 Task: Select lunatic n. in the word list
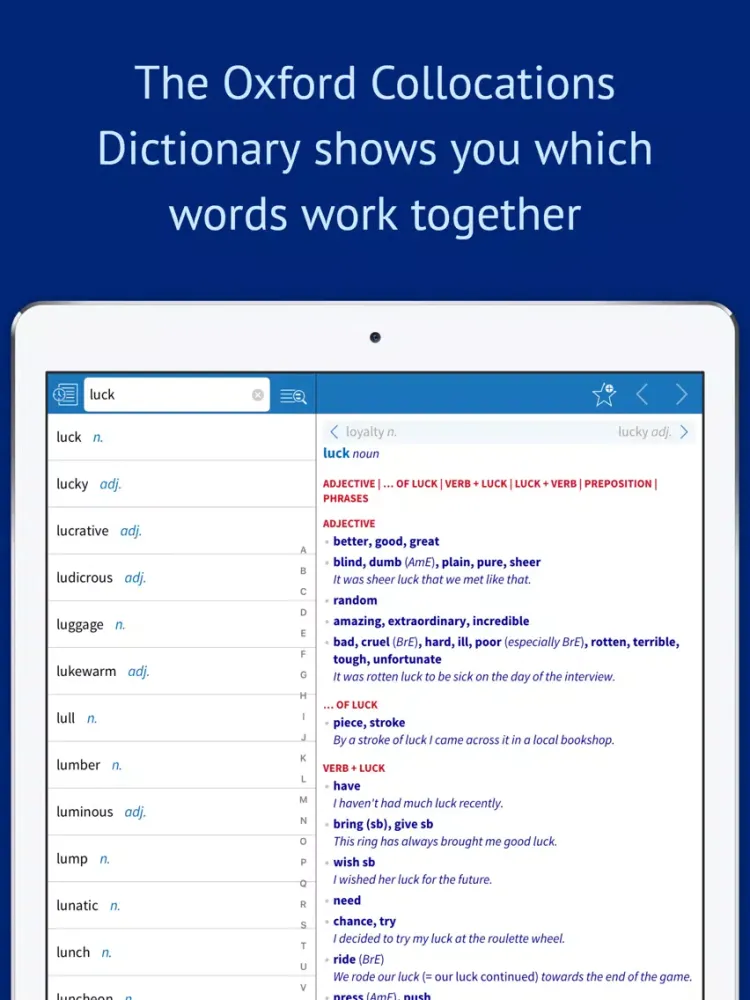[181, 905]
